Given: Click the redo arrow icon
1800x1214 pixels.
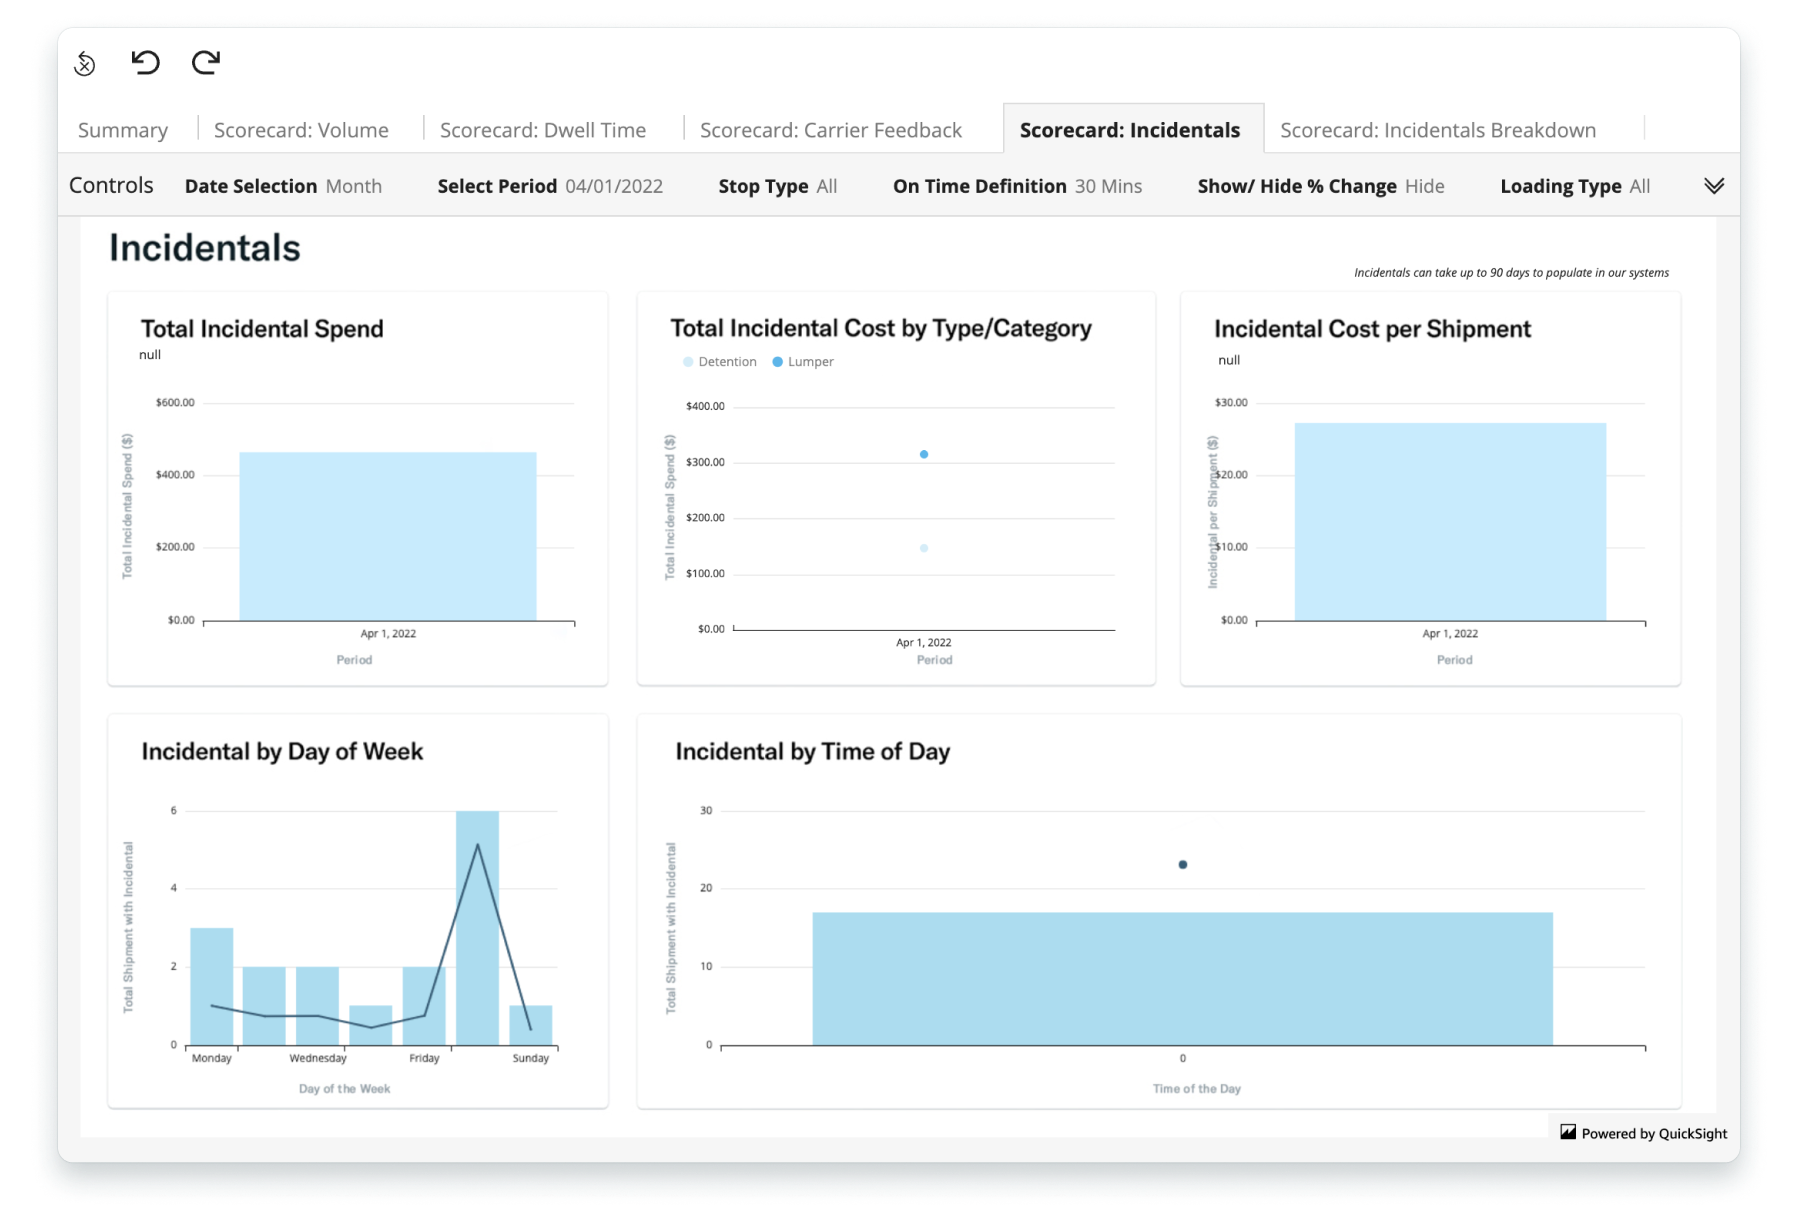Looking at the screenshot, I should [206, 63].
